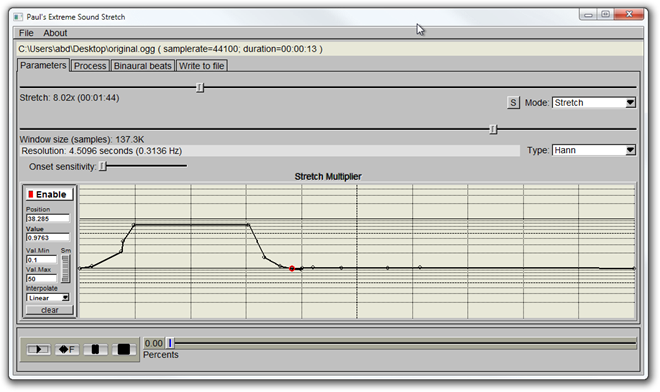
Task: Open the About menu
Action: [55, 33]
